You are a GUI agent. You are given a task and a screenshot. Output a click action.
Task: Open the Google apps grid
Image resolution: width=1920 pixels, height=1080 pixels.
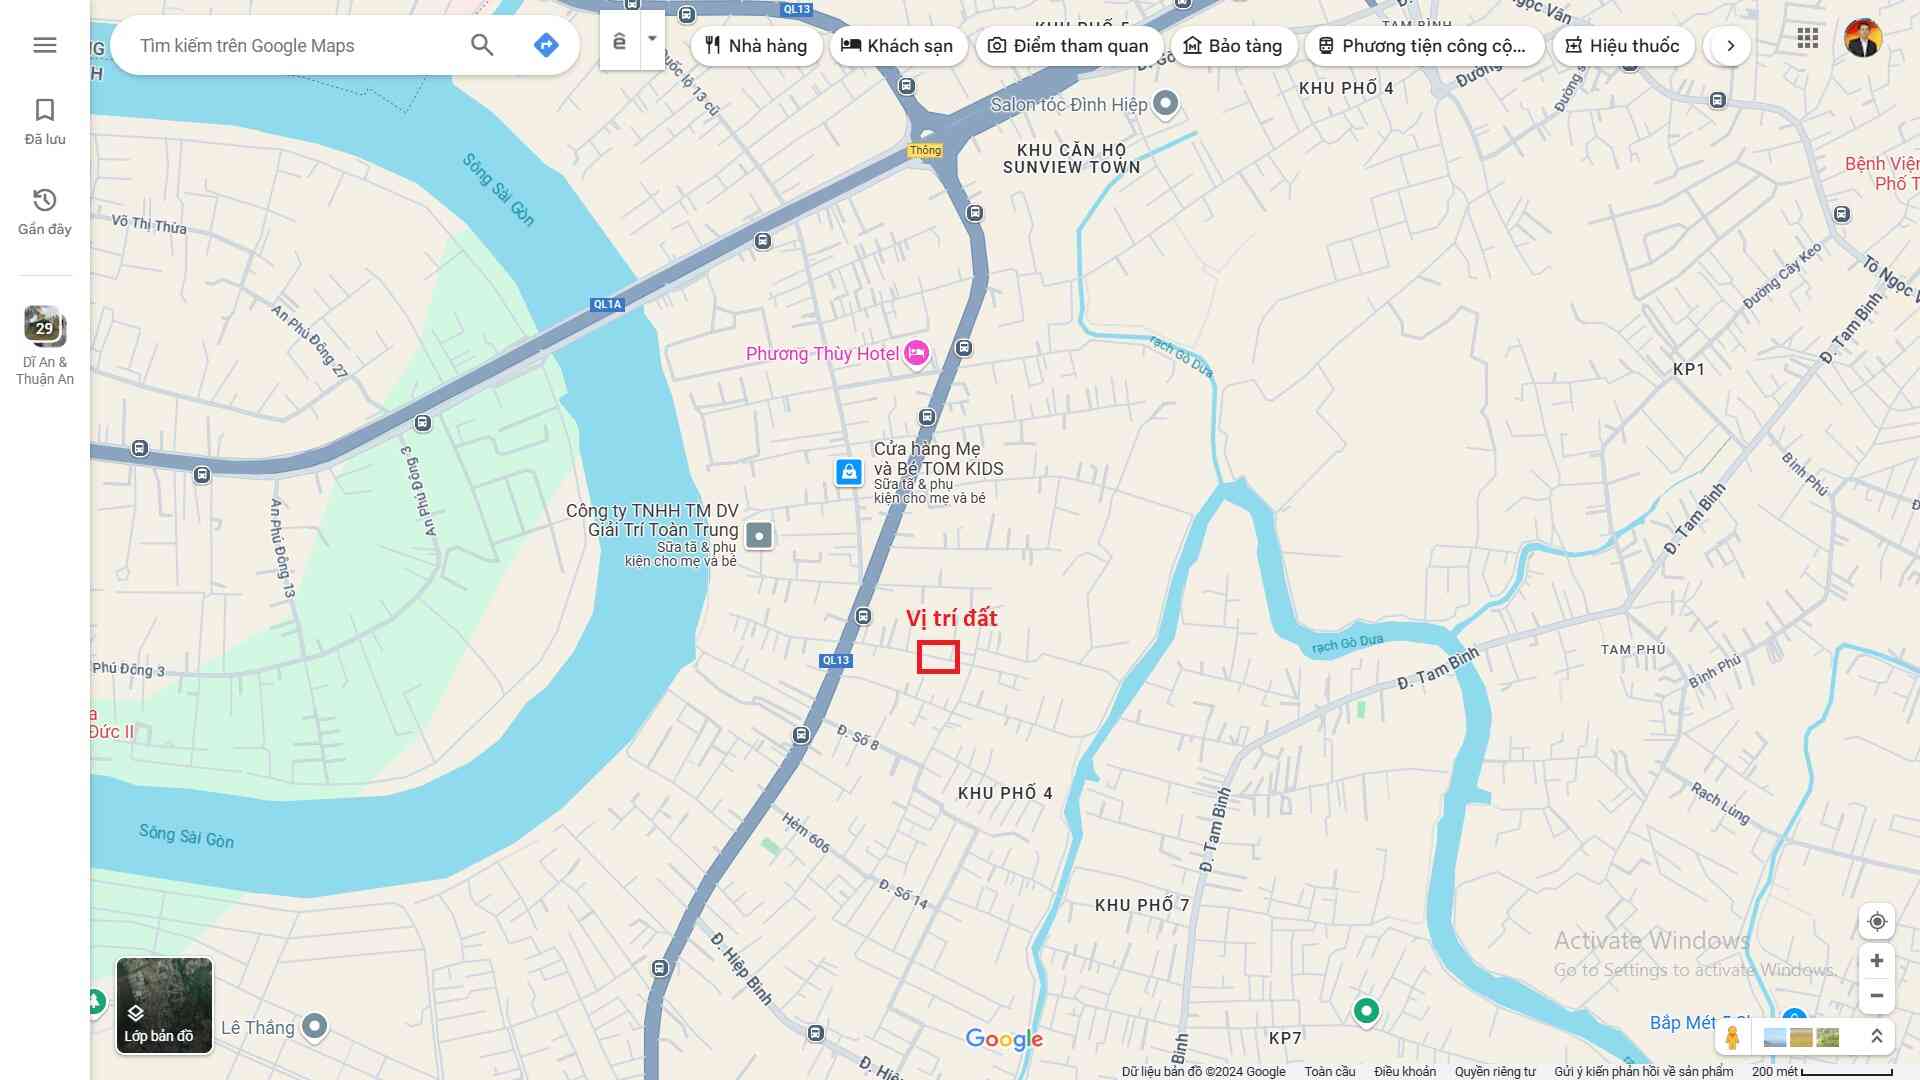tap(1807, 39)
